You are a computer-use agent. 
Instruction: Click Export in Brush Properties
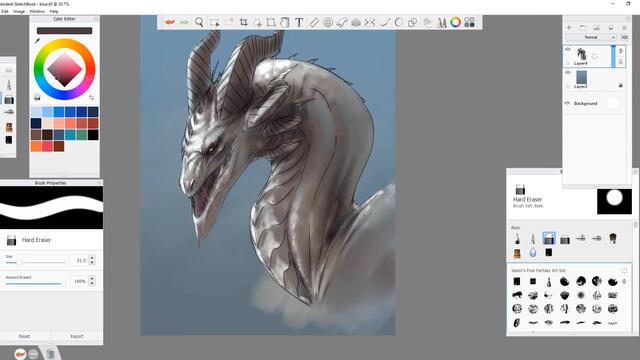coord(77,336)
